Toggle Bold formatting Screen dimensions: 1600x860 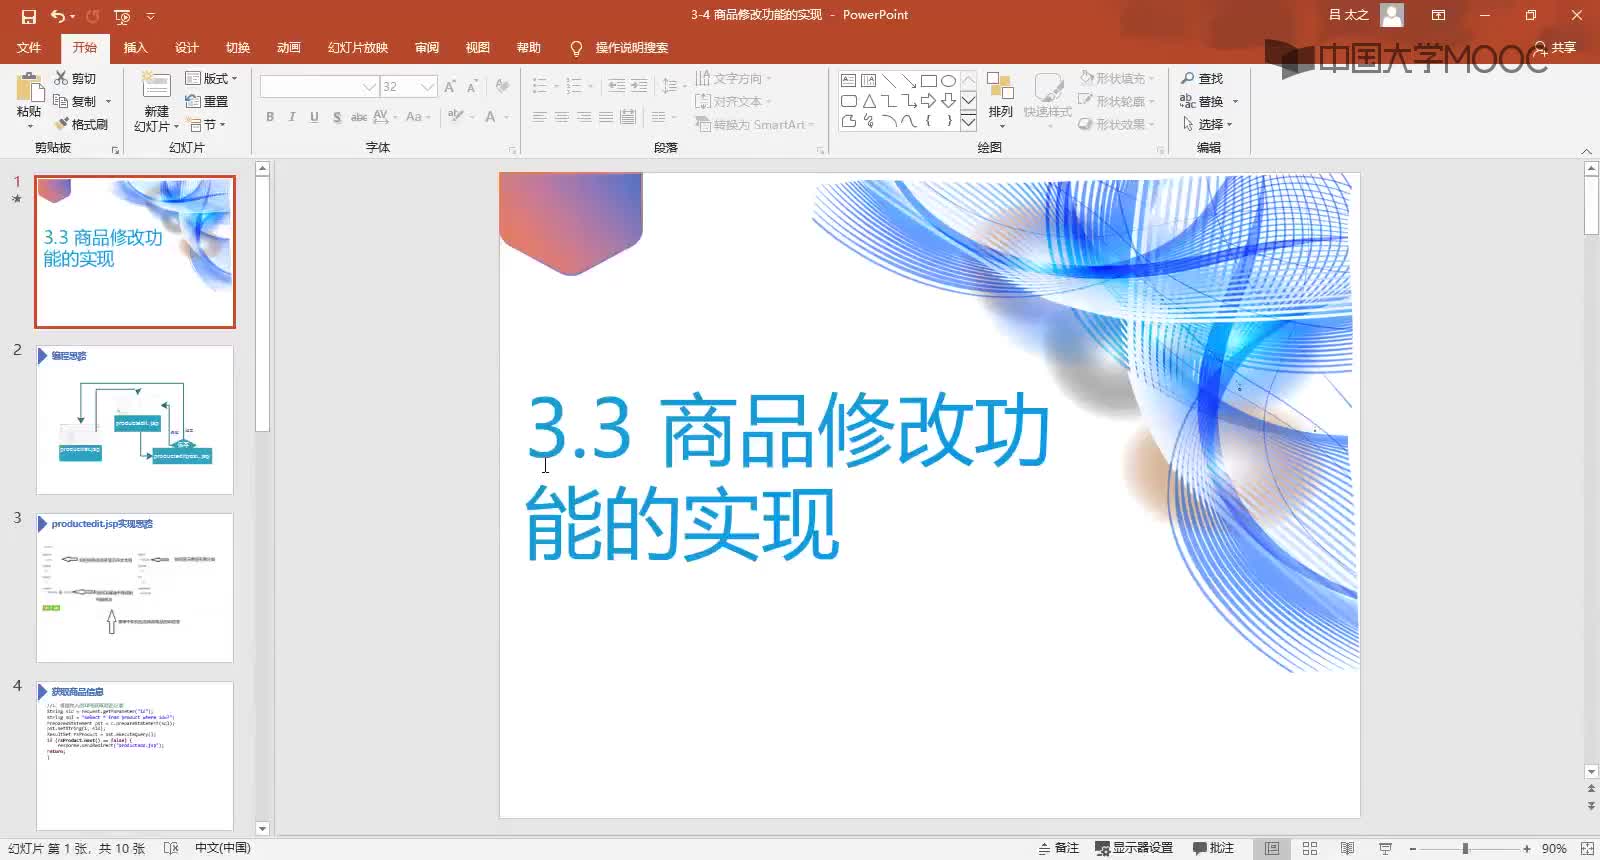pyautogui.click(x=270, y=117)
